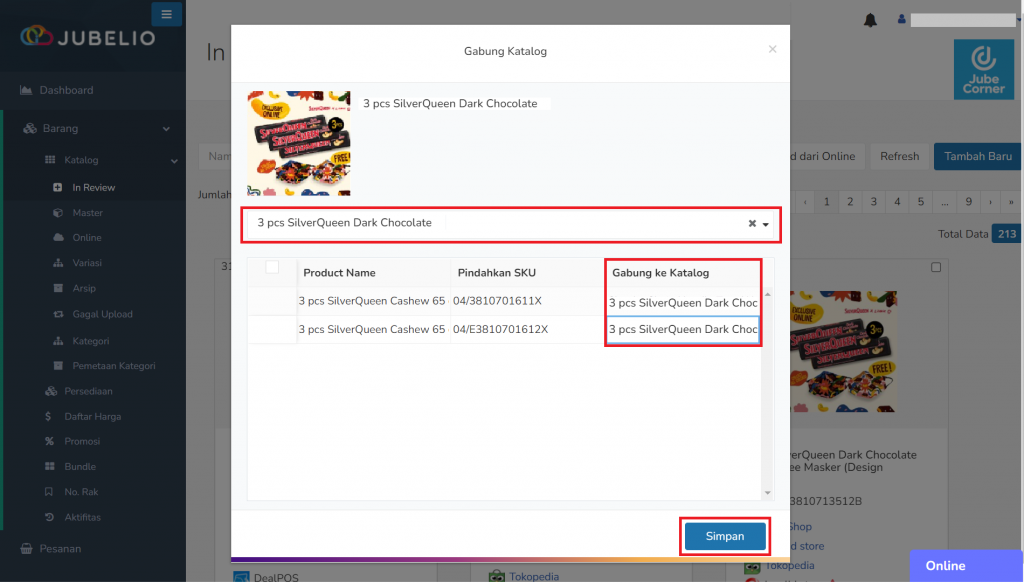Tick the select-all checkbox in table header
This screenshot has height=583, width=1024.
click(272, 267)
